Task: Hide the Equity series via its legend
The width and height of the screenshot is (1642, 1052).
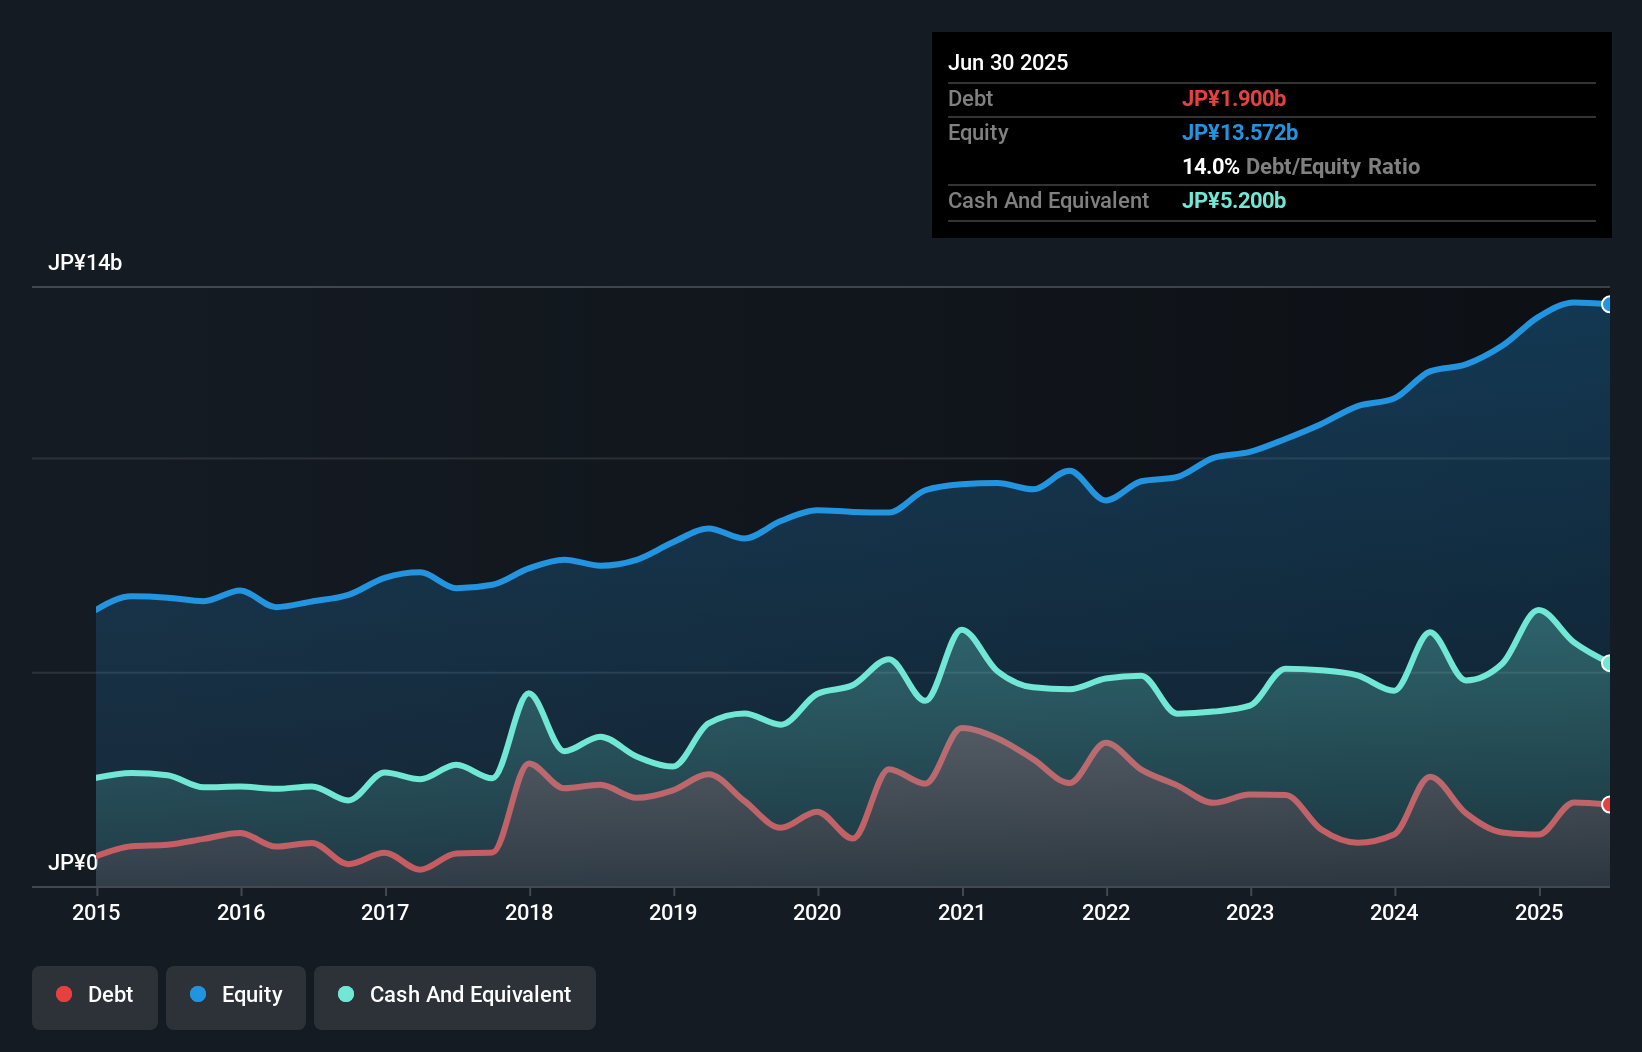Action: coord(235,995)
